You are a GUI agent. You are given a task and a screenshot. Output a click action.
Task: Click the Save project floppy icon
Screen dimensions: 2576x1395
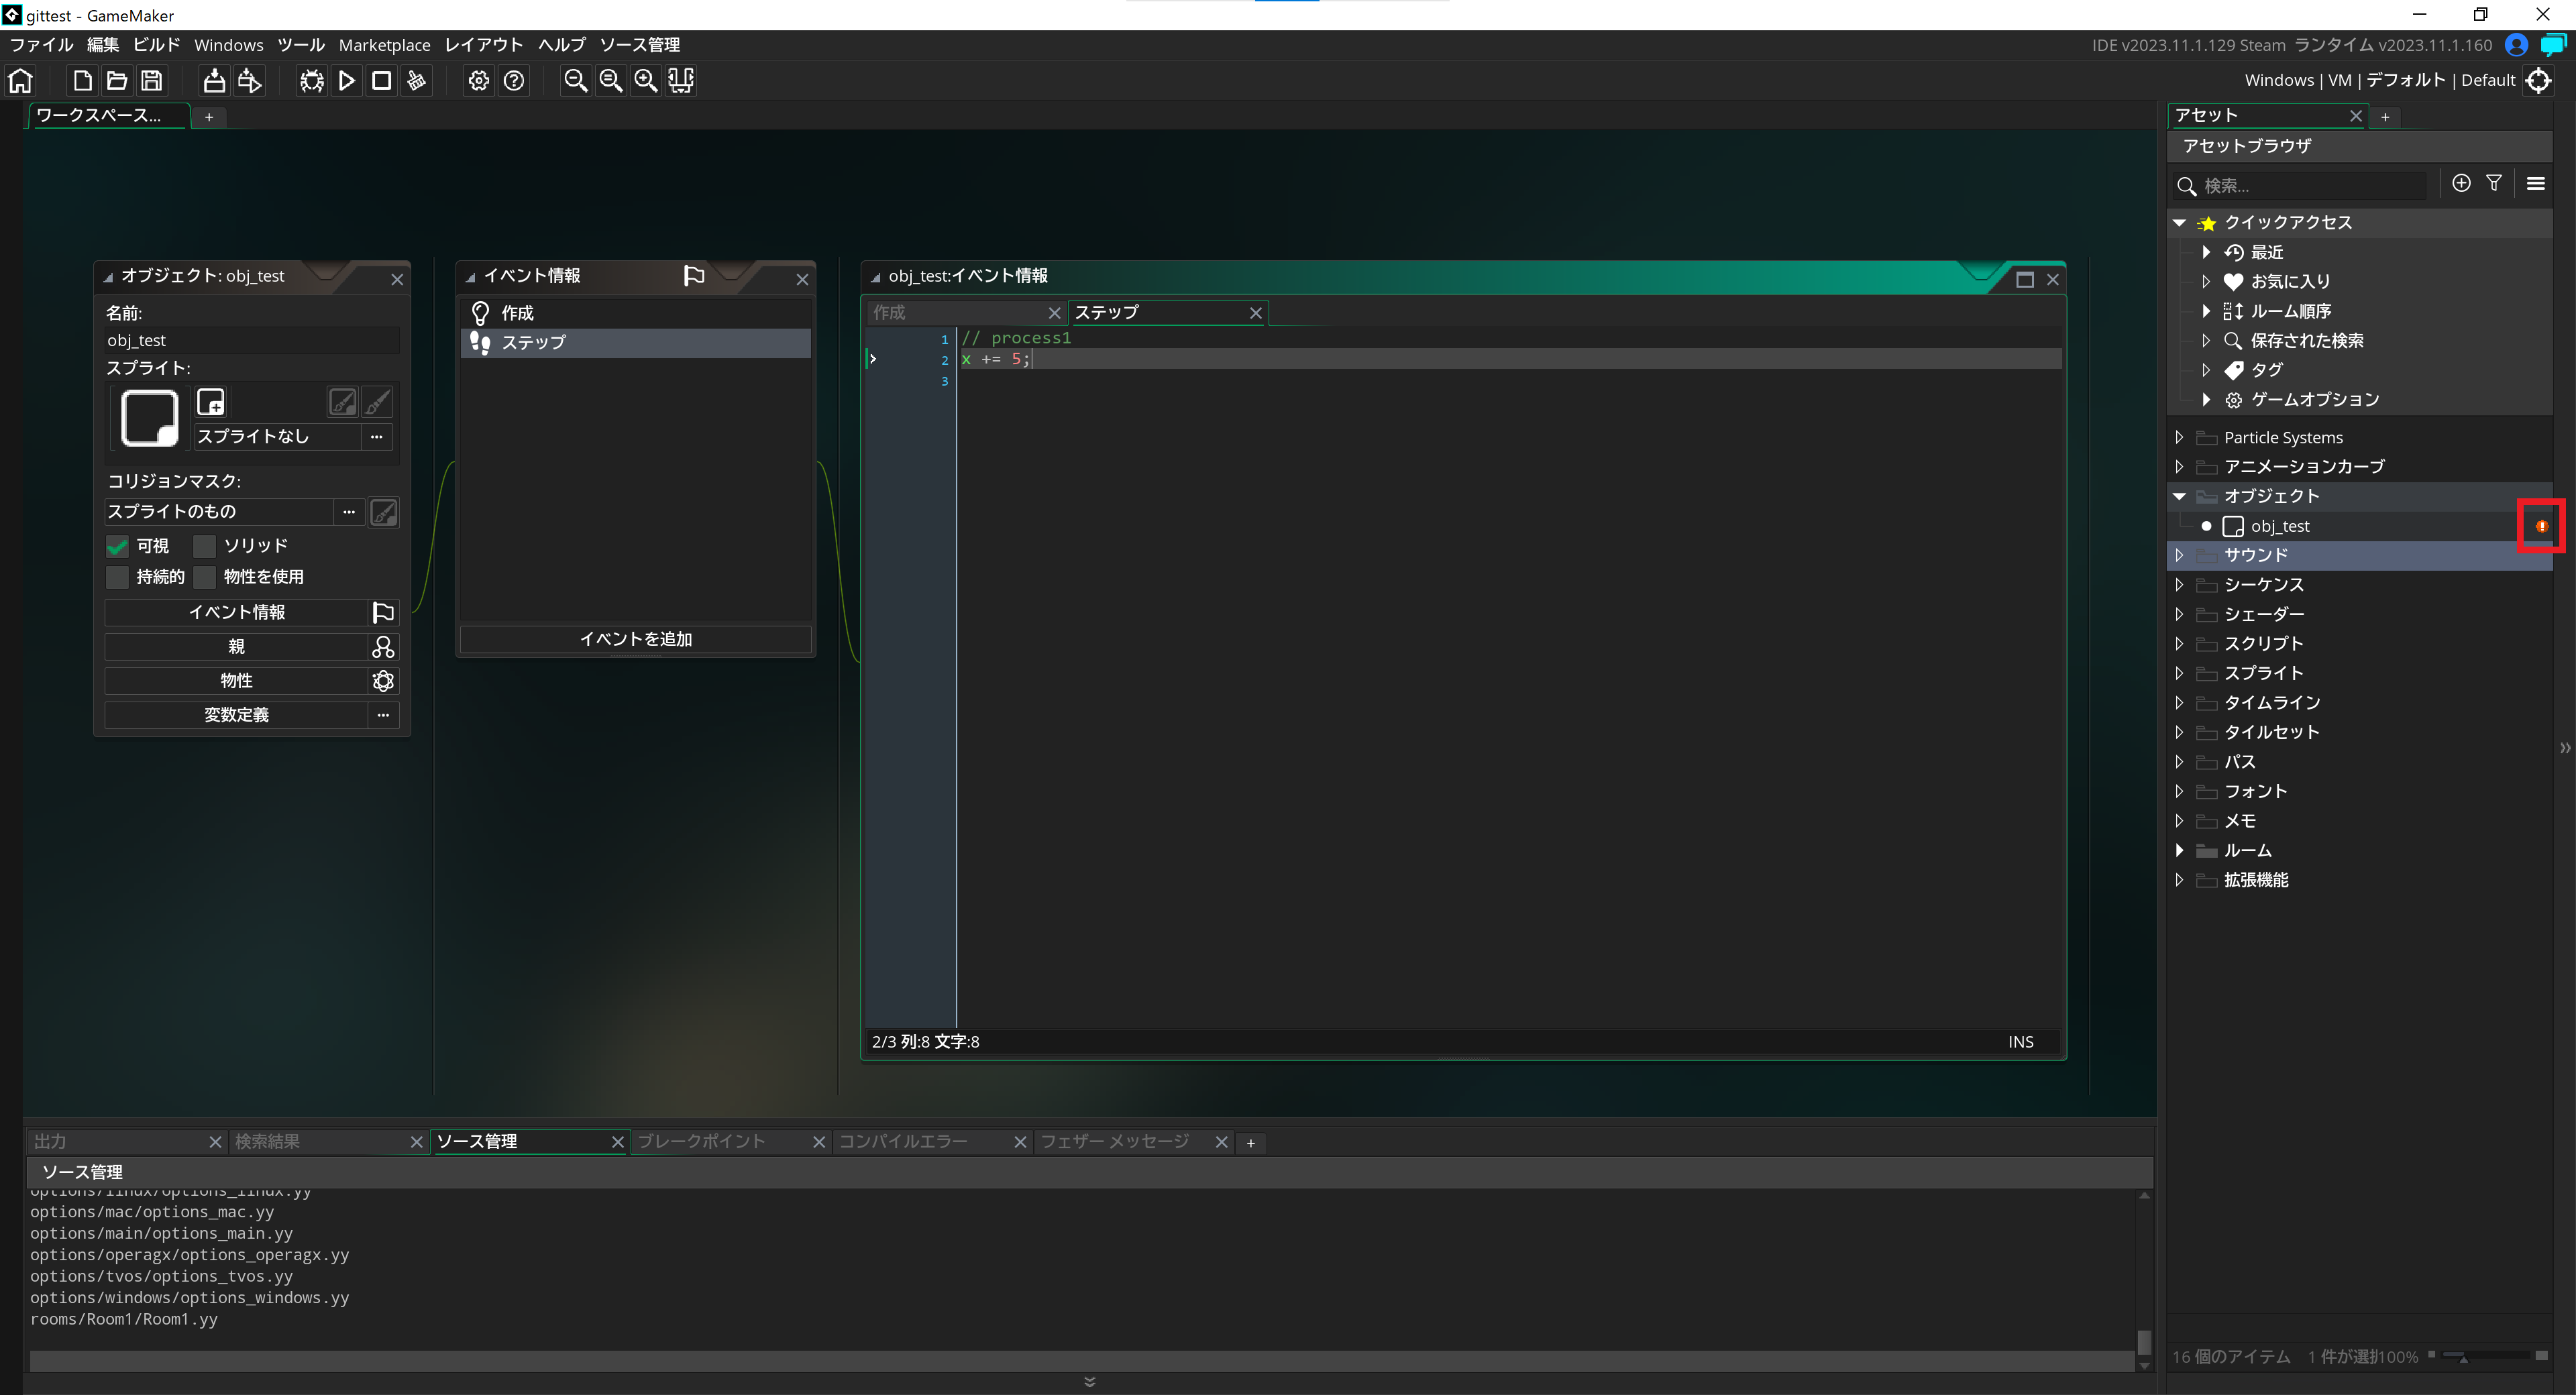point(151,81)
